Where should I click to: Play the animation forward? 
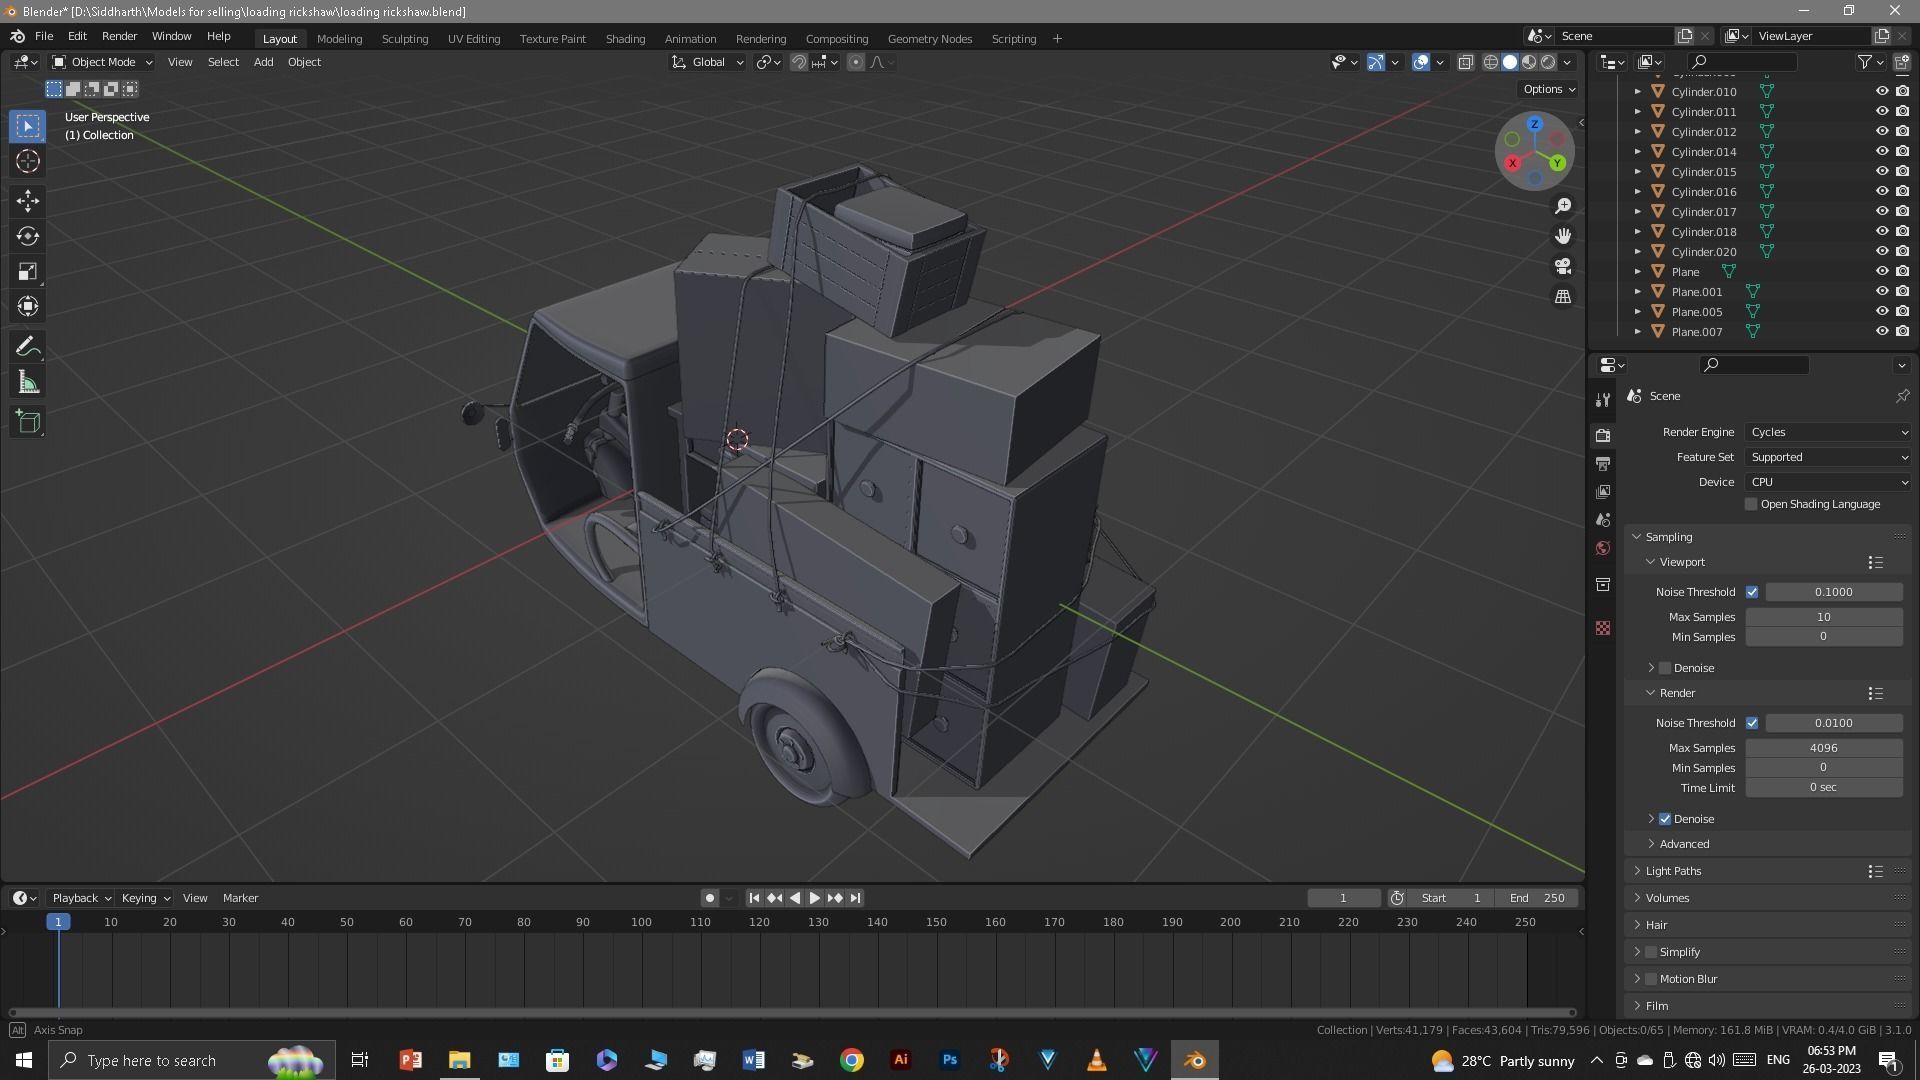point(814,898)
